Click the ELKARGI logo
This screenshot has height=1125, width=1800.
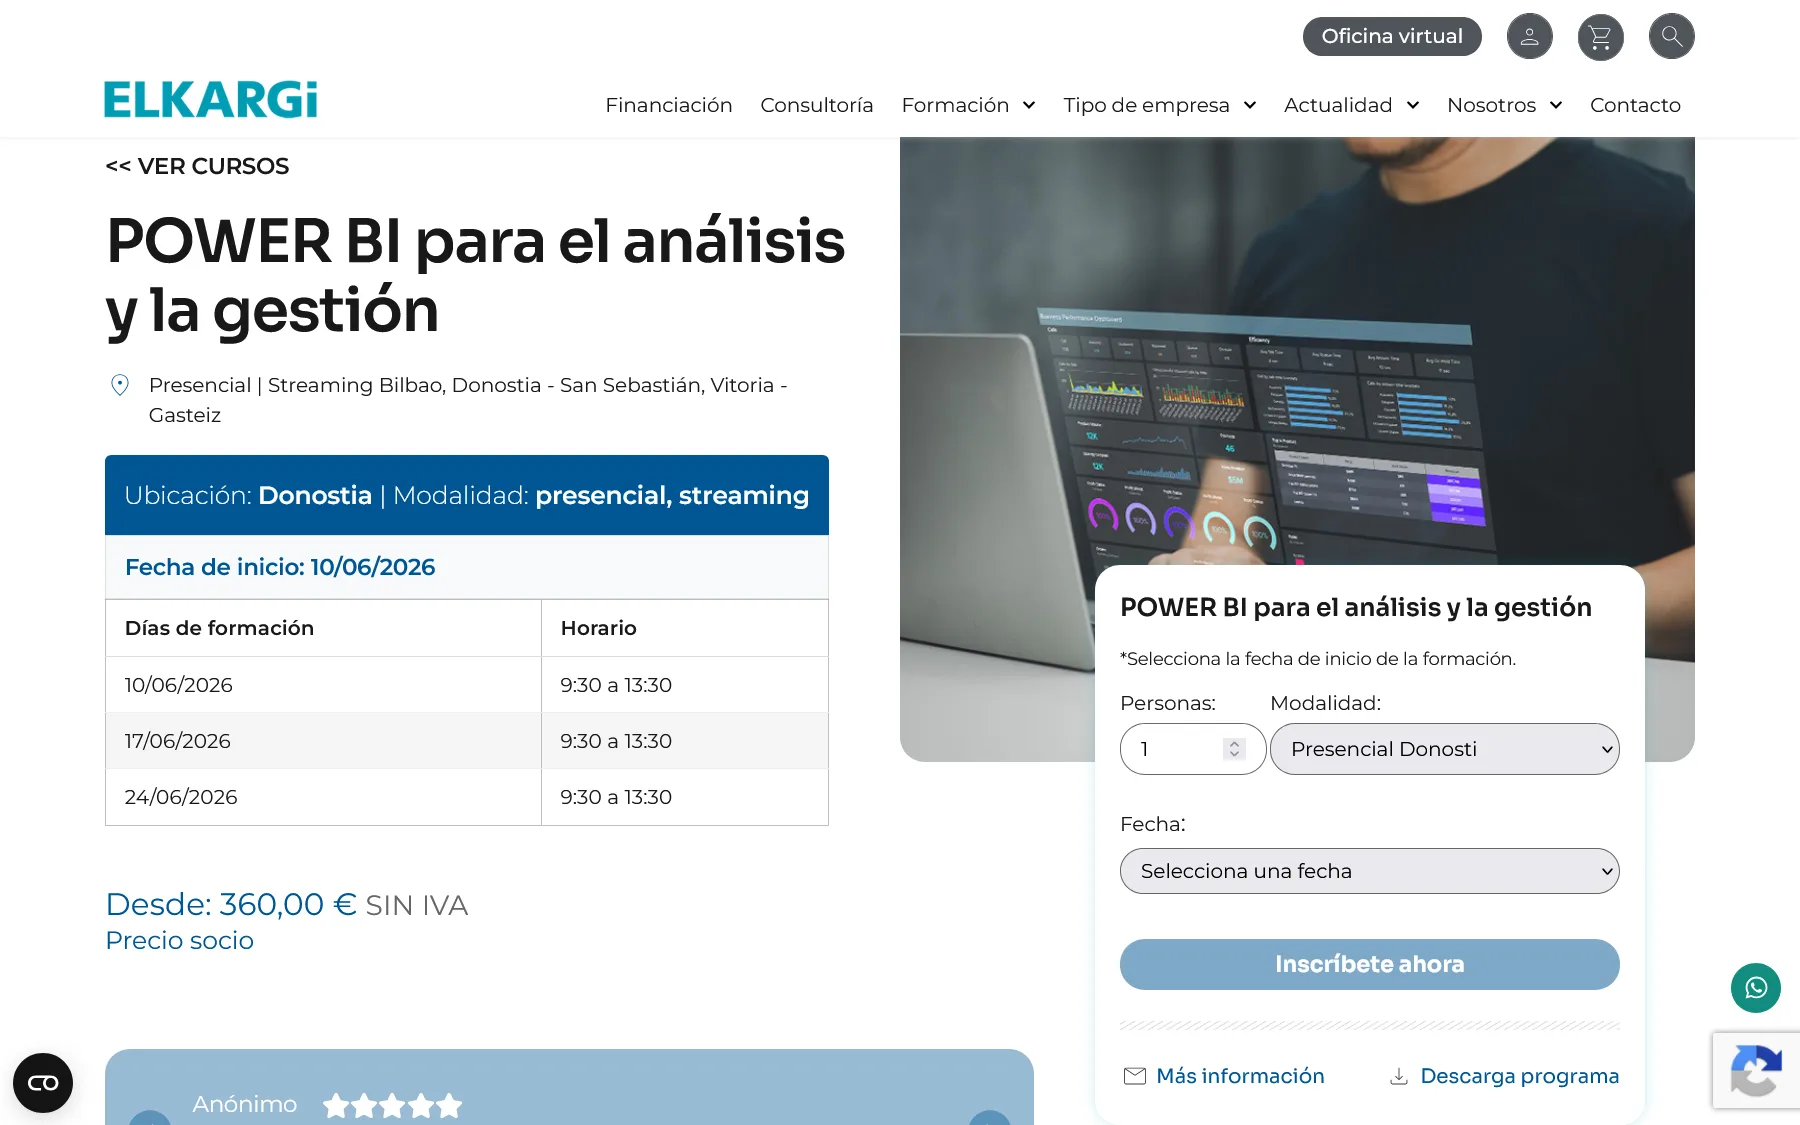click(x=211, y=100)
